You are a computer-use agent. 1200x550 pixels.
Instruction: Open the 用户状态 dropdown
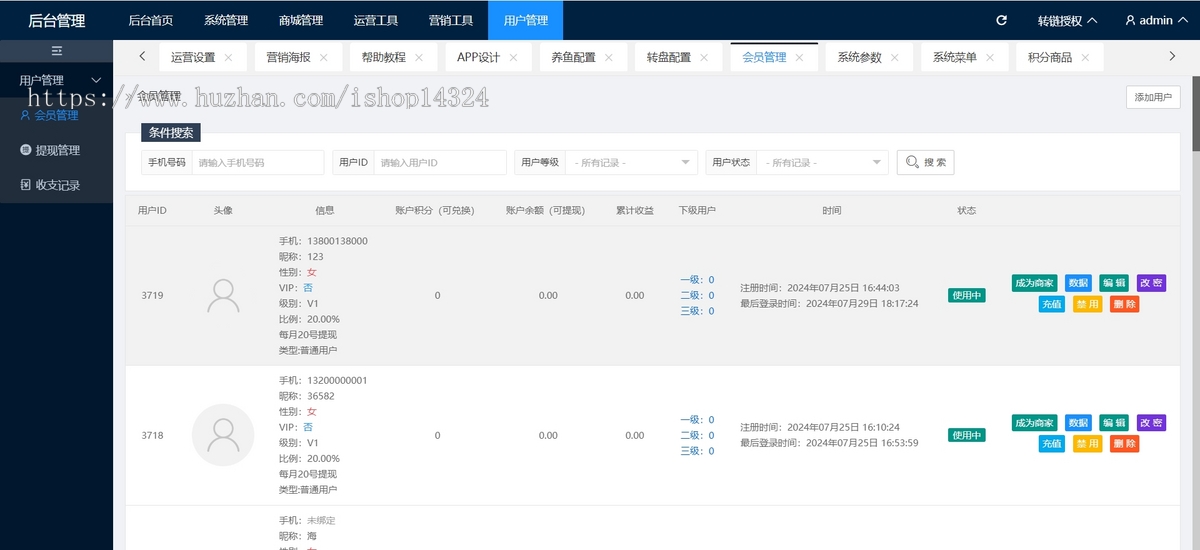click(822, 162)
